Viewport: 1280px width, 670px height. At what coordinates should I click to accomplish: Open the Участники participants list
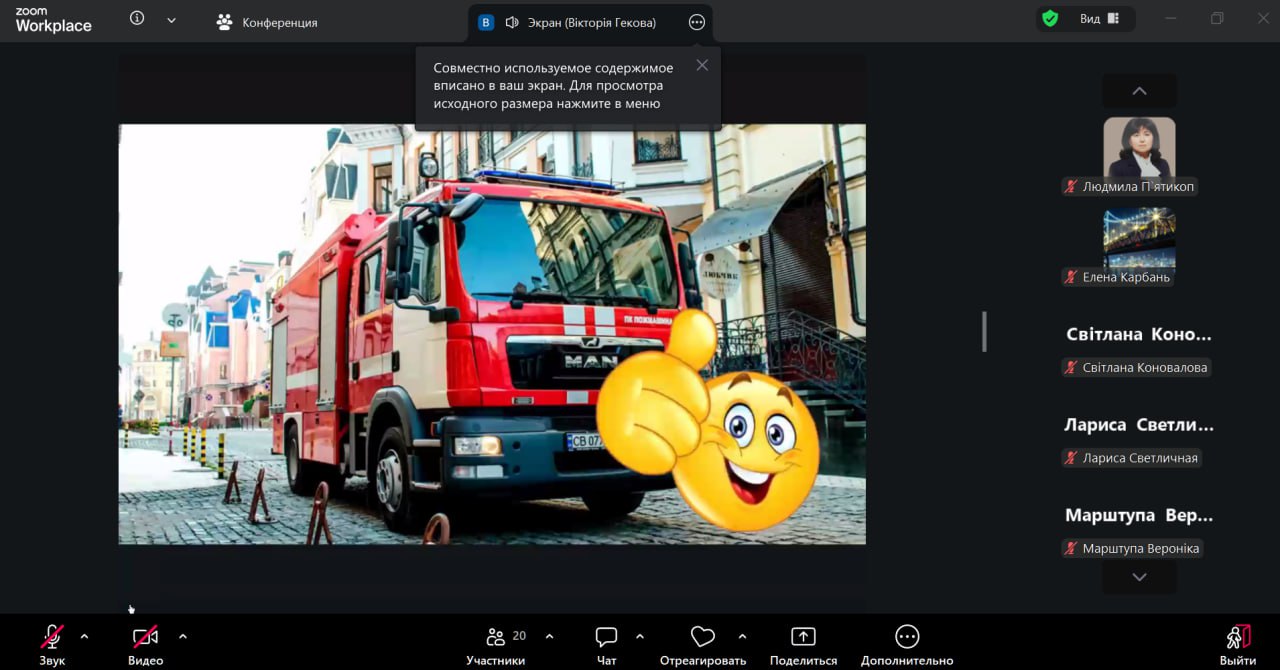point(496,637)
